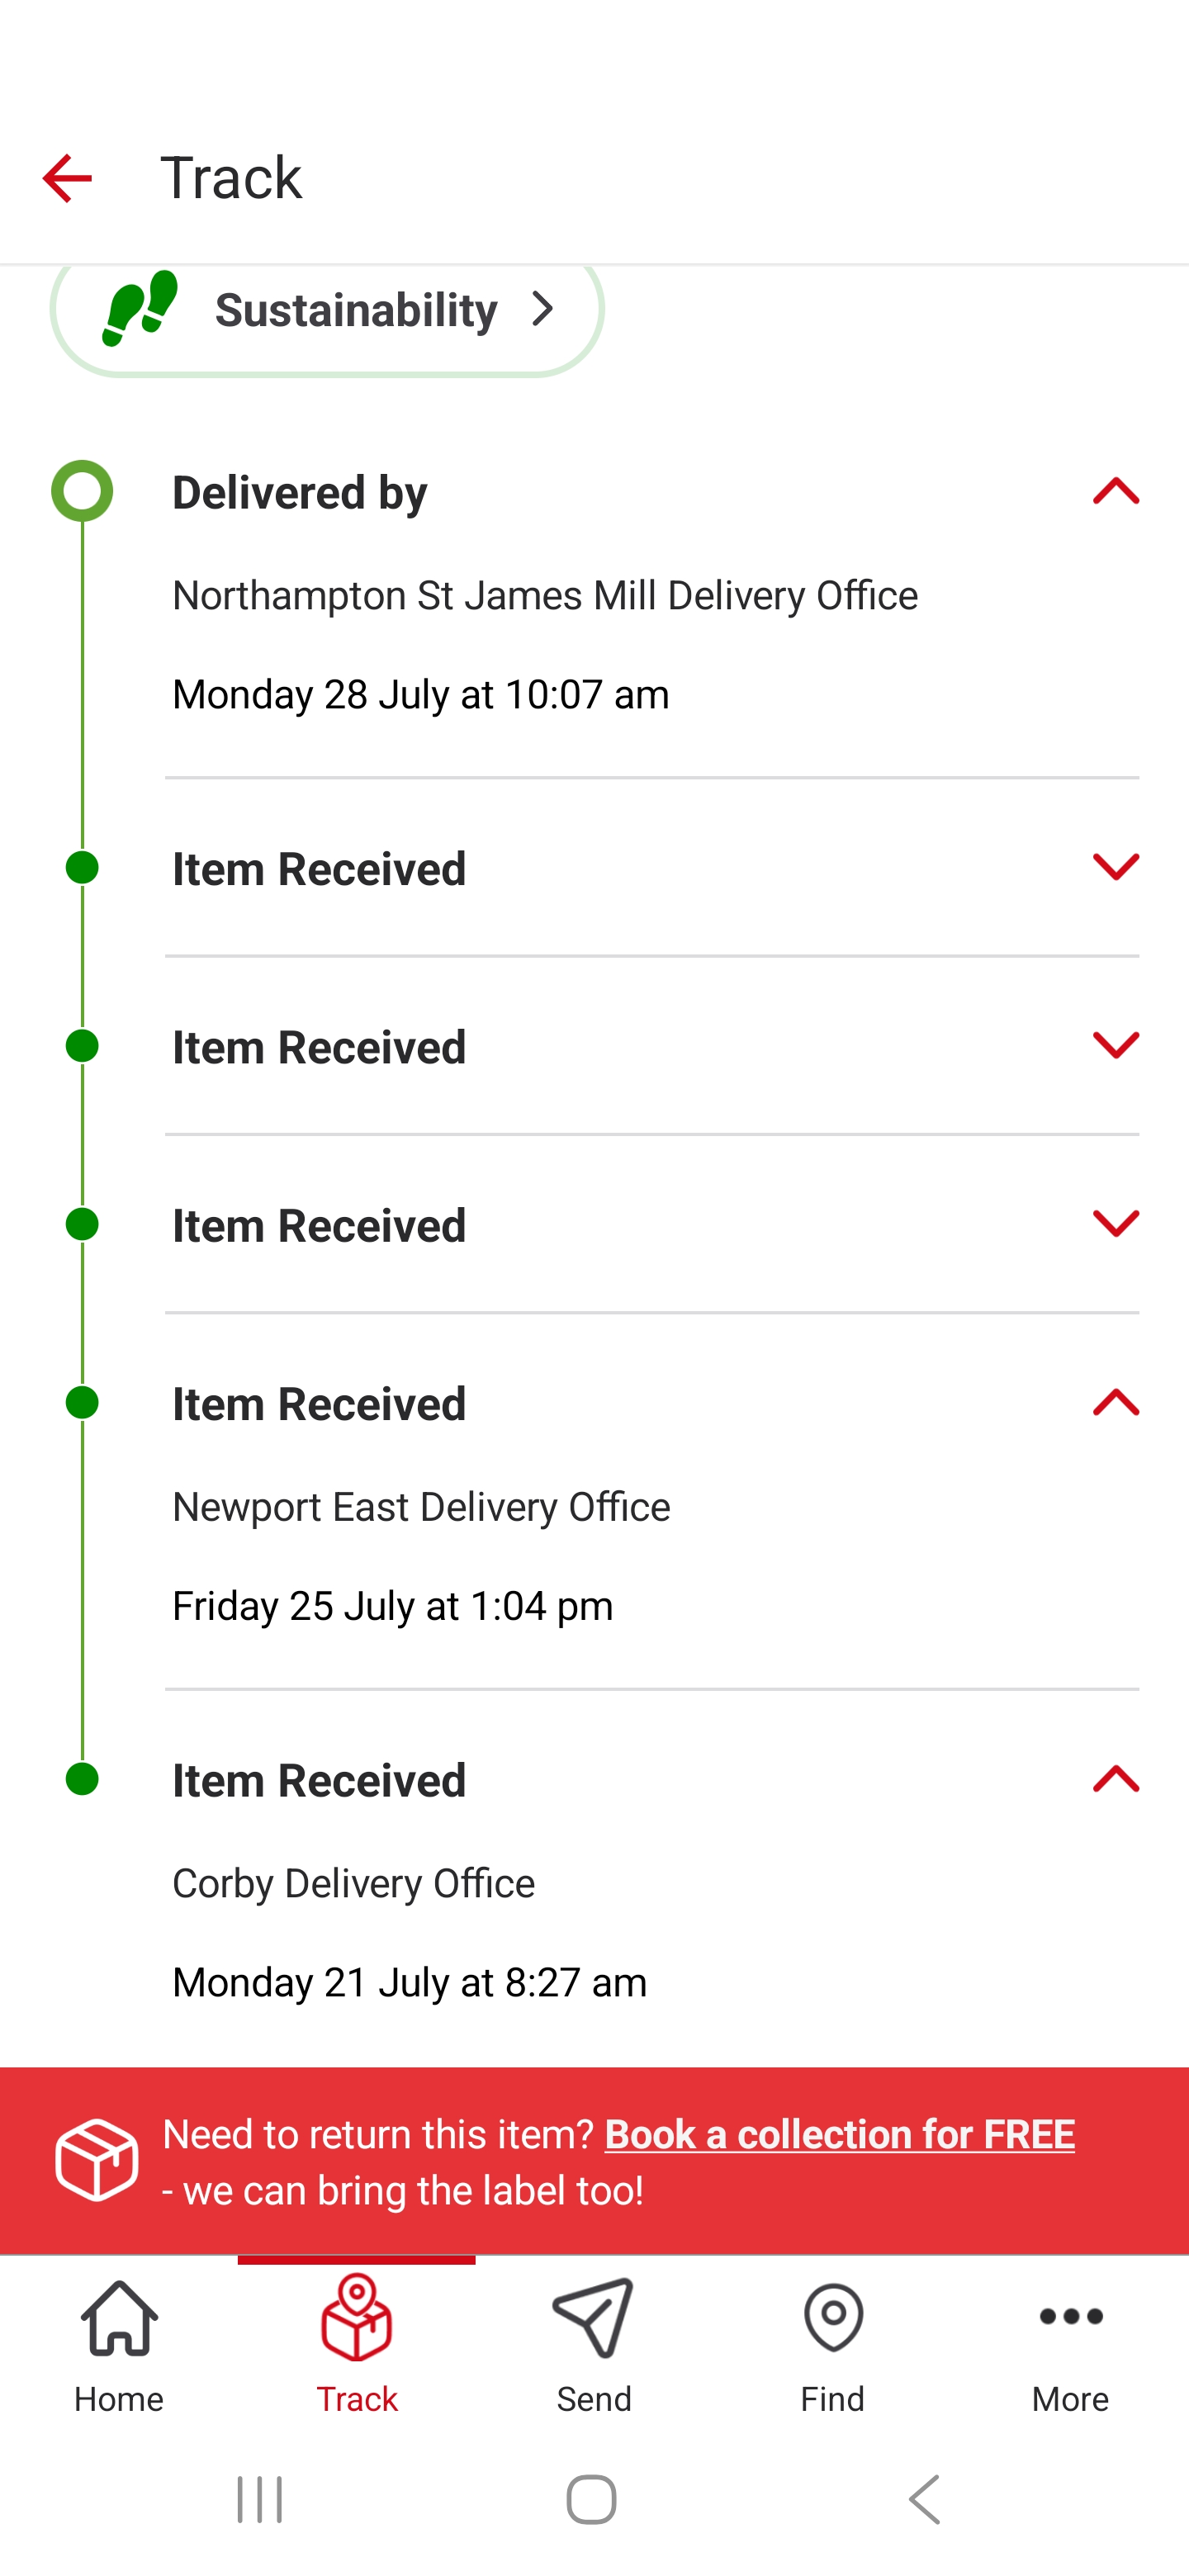
Task: Tap the green footprints Sustainability icon
Action: (x=140, y=307)
